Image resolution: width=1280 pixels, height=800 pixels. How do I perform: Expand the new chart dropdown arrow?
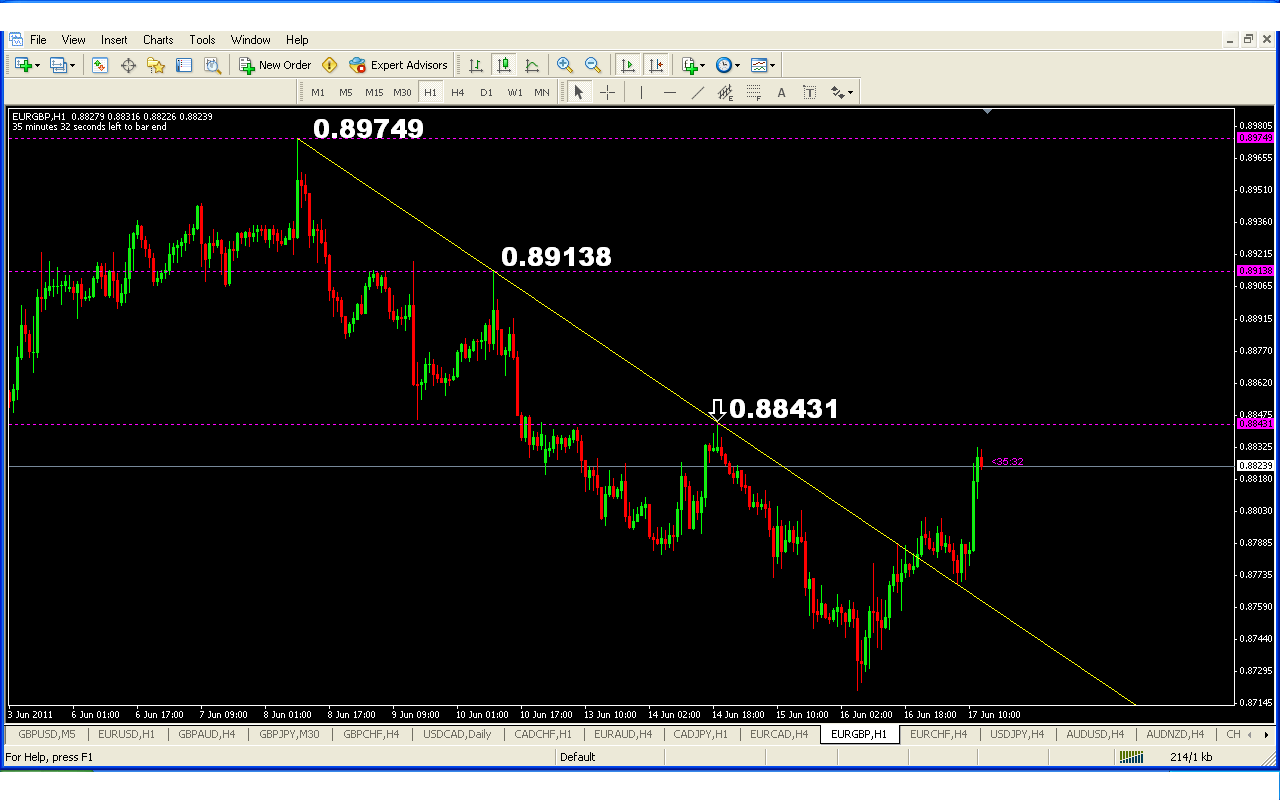coord(38,66)
